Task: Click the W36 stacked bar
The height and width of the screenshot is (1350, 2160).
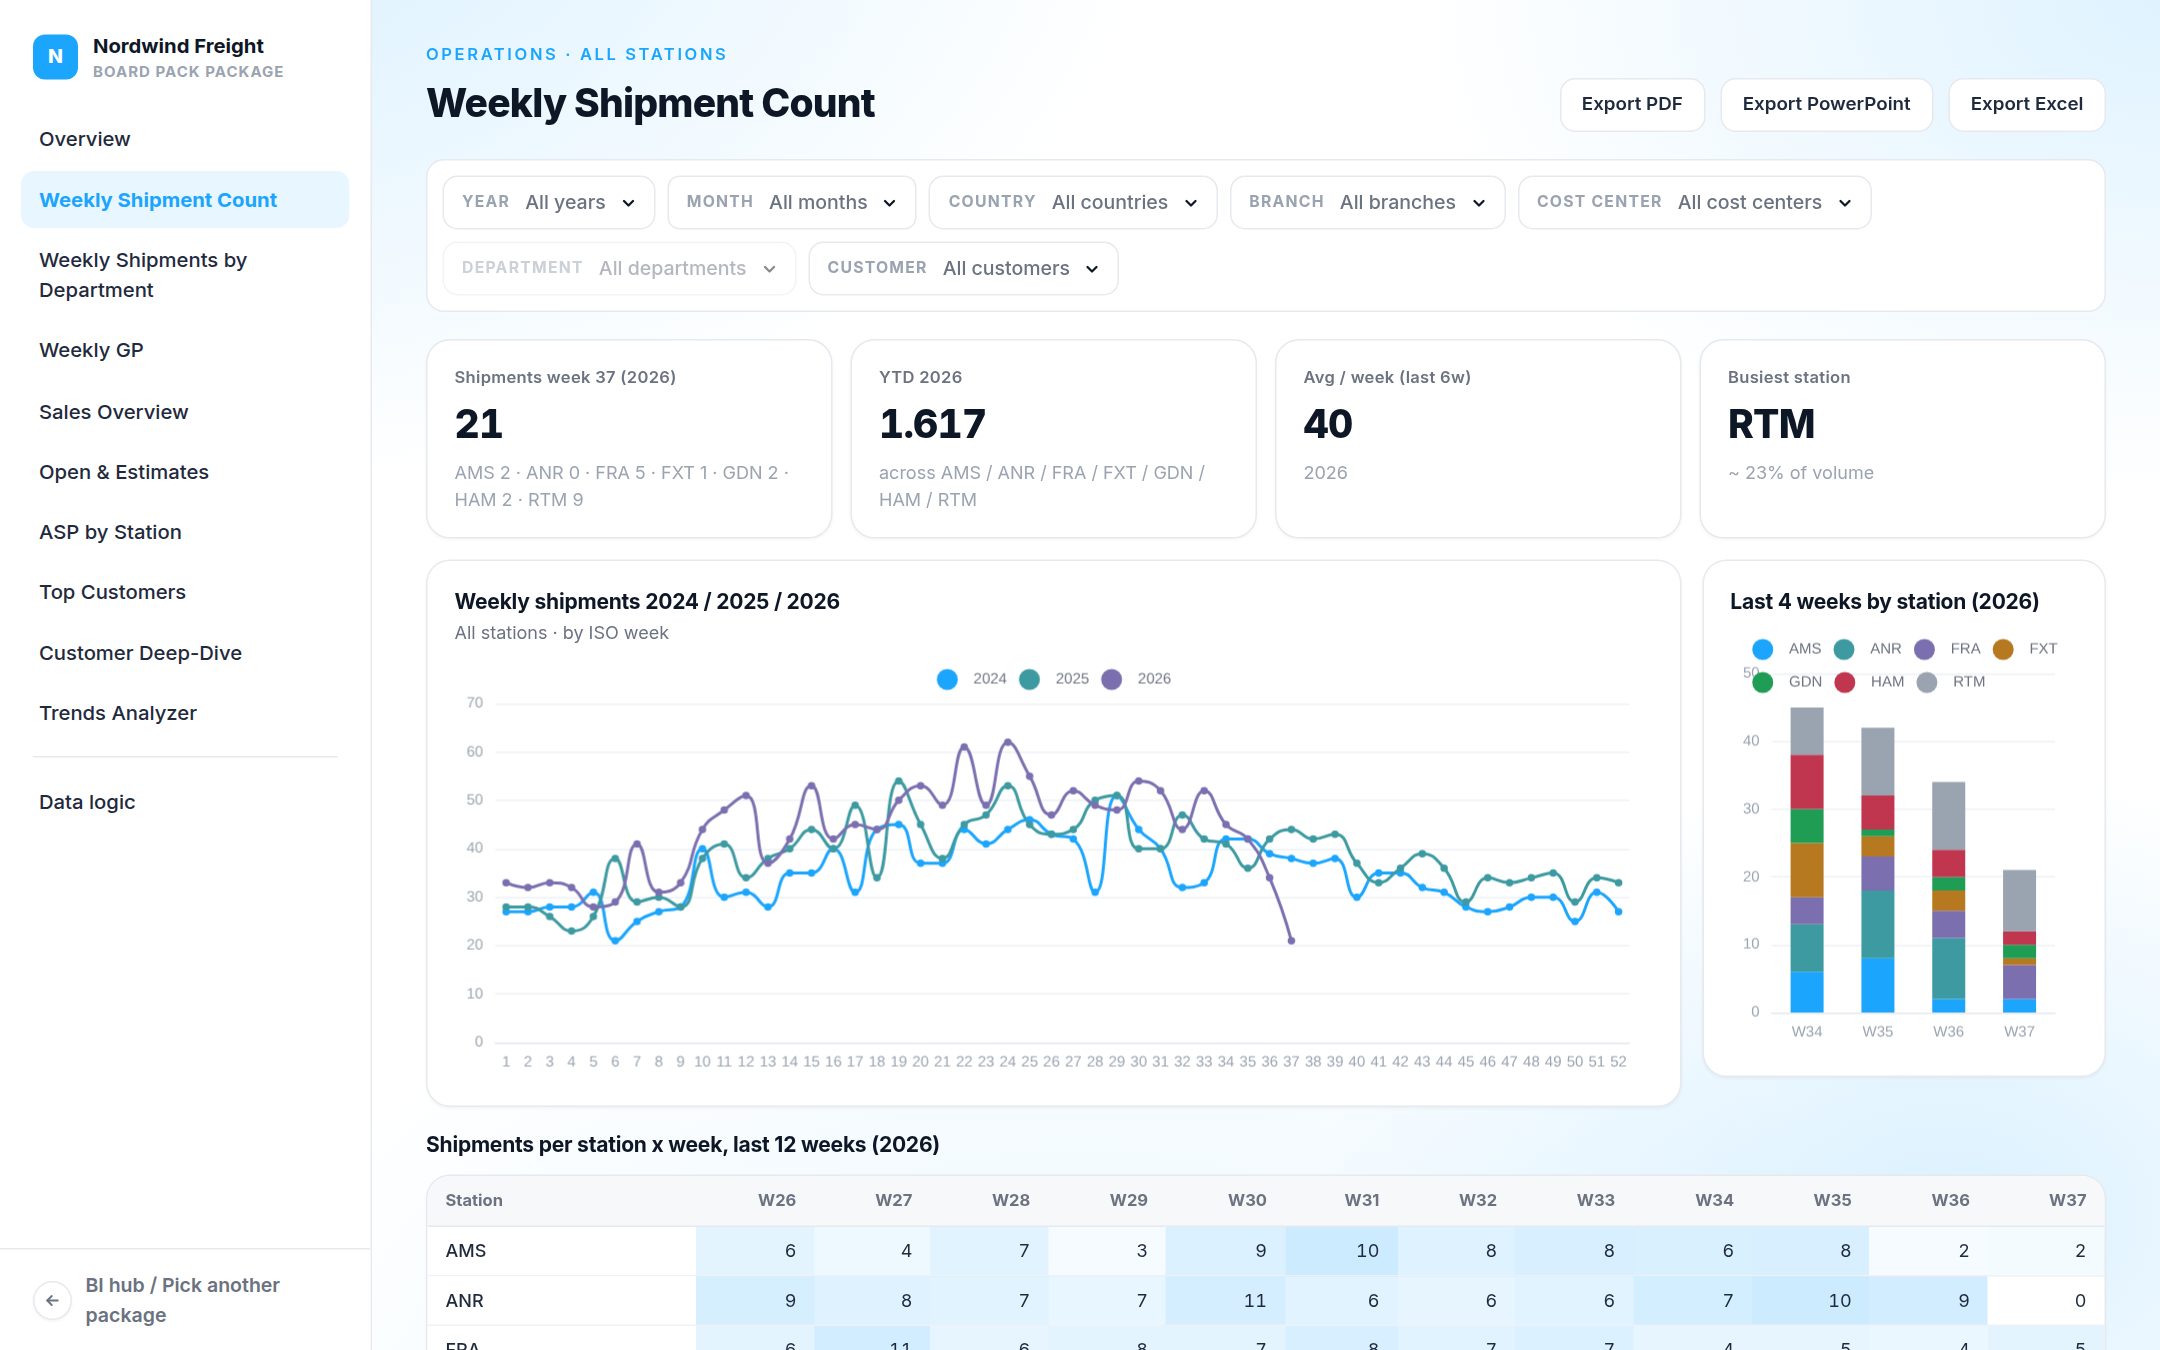Action: tap(1948, 897)
